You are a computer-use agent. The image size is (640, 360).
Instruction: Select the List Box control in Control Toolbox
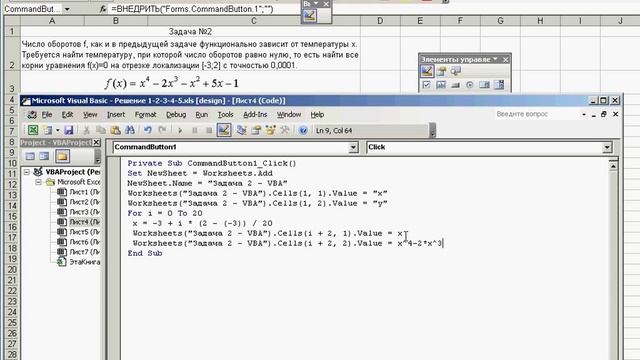tap(484, 85)
